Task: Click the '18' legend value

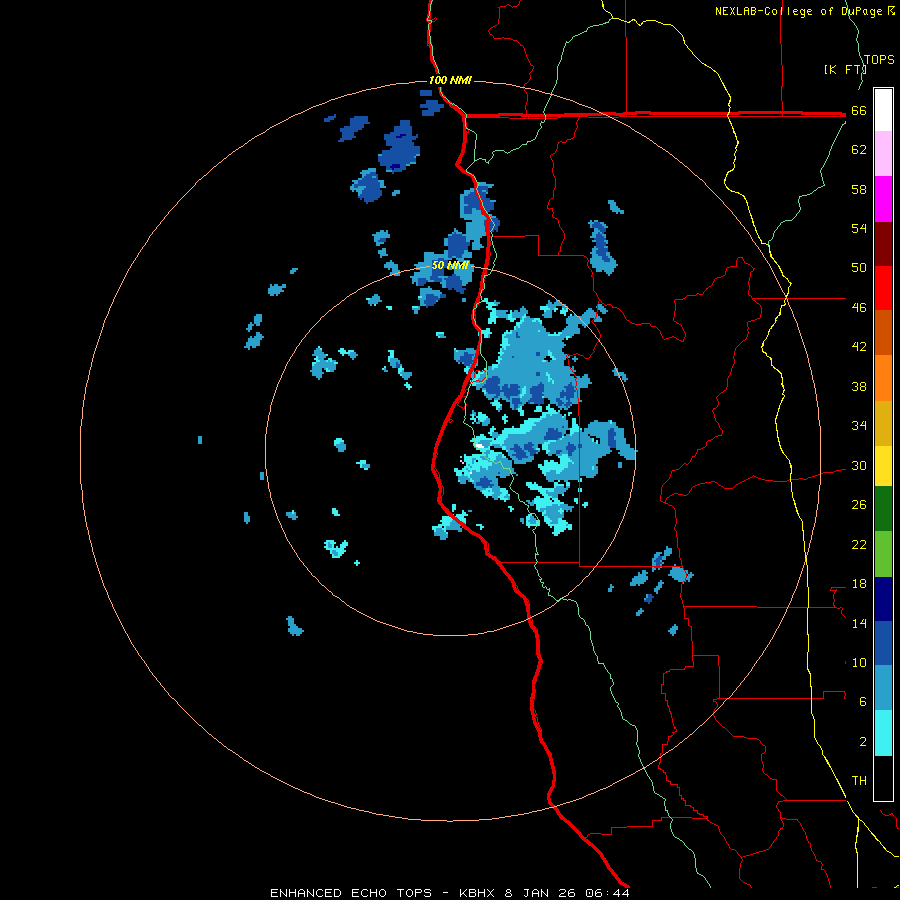Action: coord(859,584)
